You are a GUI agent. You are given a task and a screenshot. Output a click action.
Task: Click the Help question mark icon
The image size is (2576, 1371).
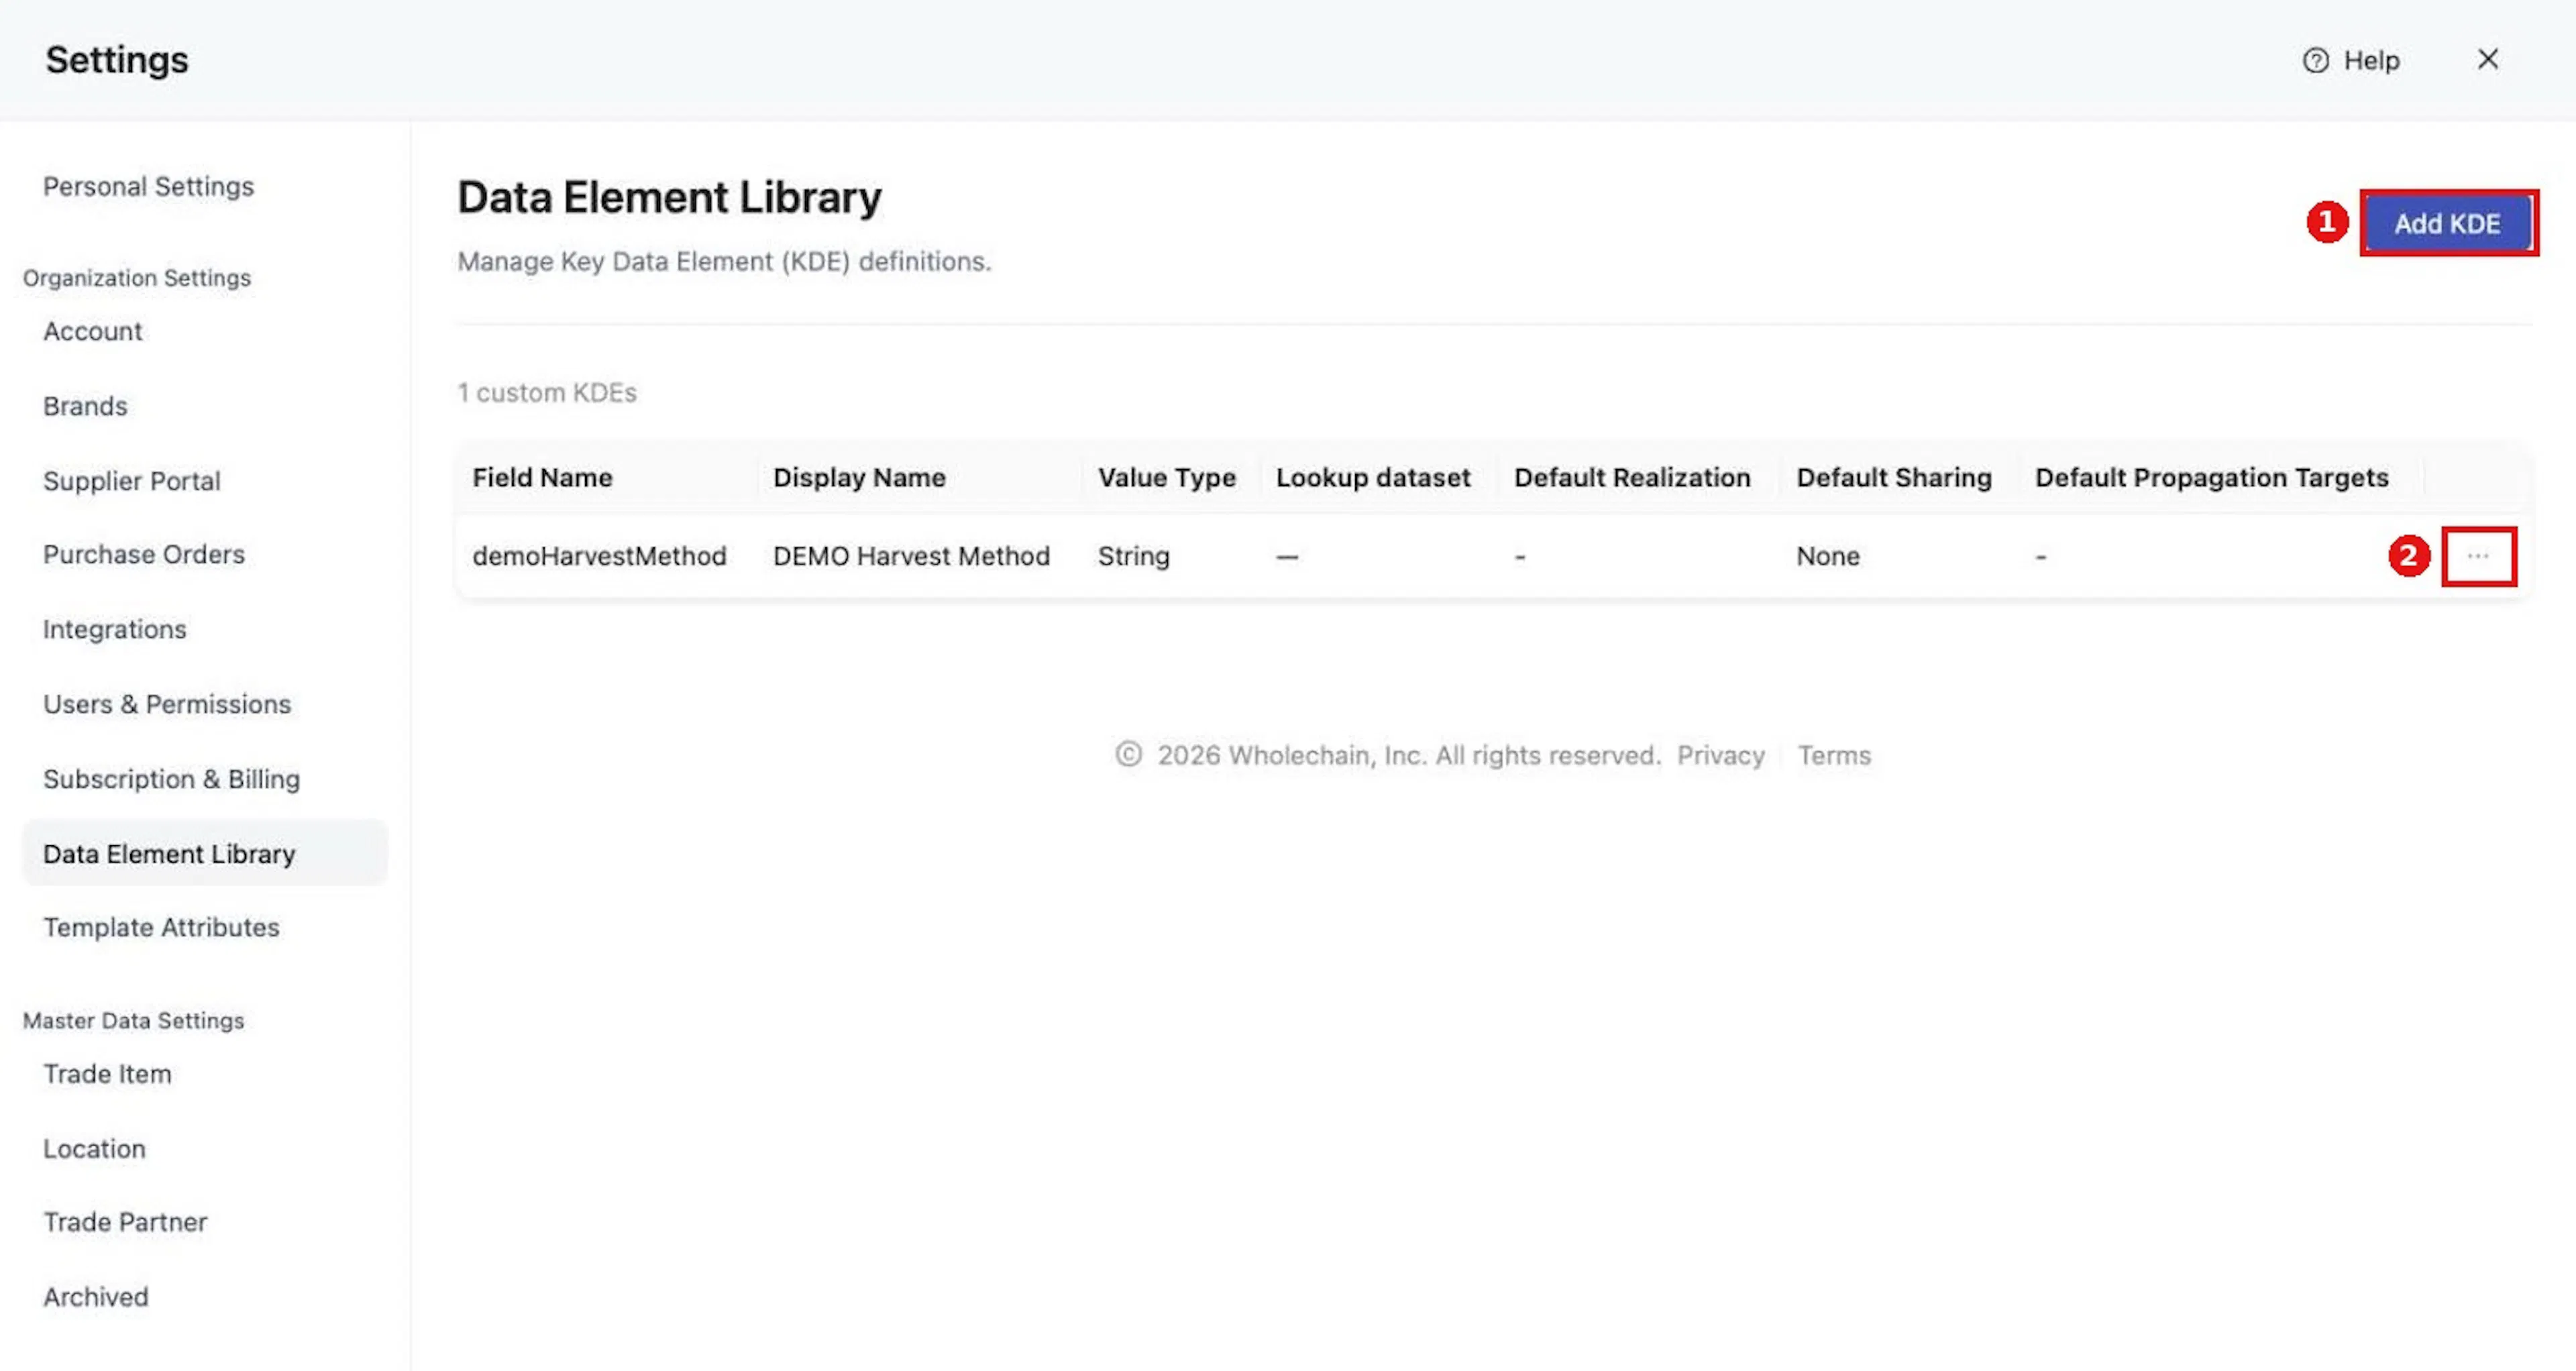pos(2315,61)
